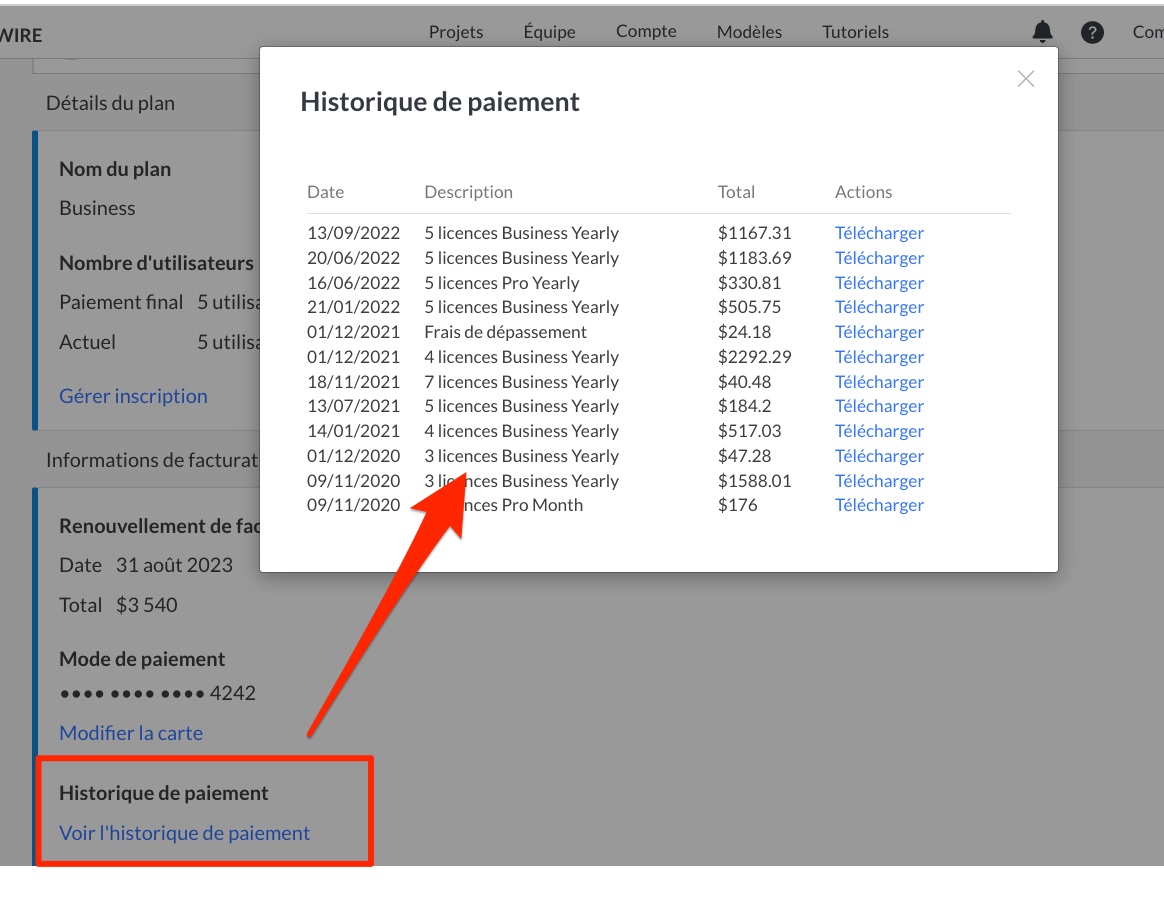Click the Modifier la carte link
This screenshot has height=908, width=1164.
pos(131,733)
